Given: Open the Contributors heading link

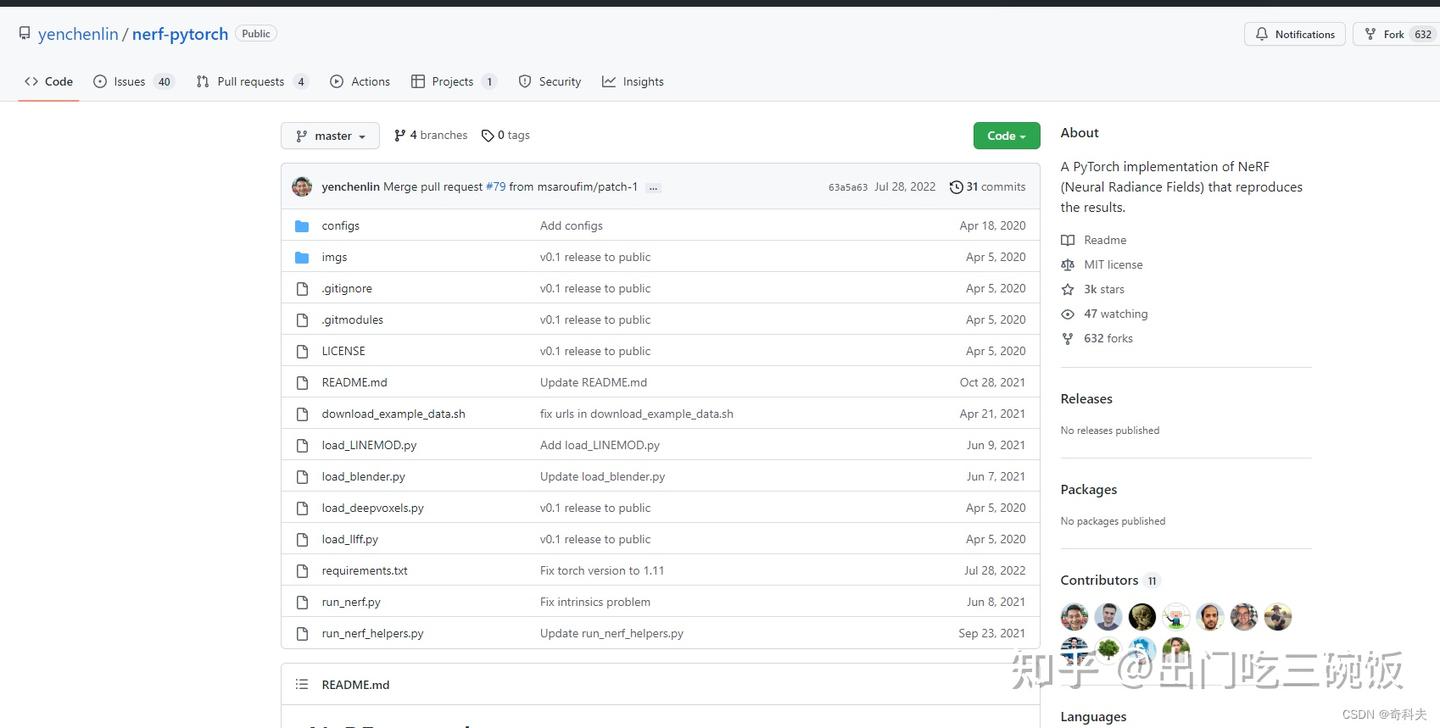Looking at the screenshot, I should point(1110,581).
